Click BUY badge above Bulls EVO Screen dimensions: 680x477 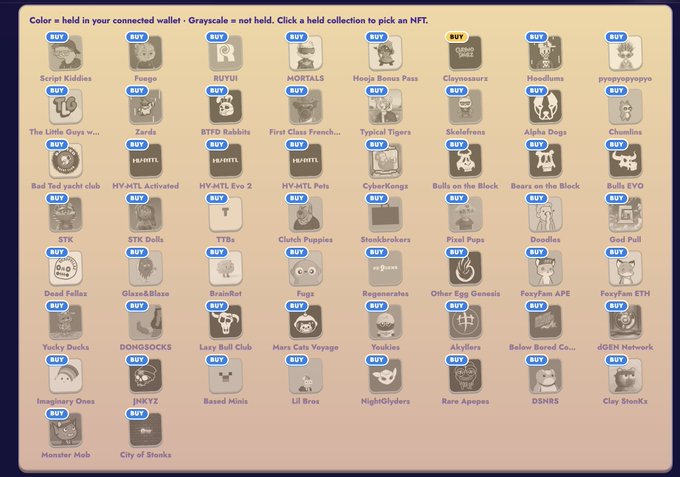coord(616,144)
